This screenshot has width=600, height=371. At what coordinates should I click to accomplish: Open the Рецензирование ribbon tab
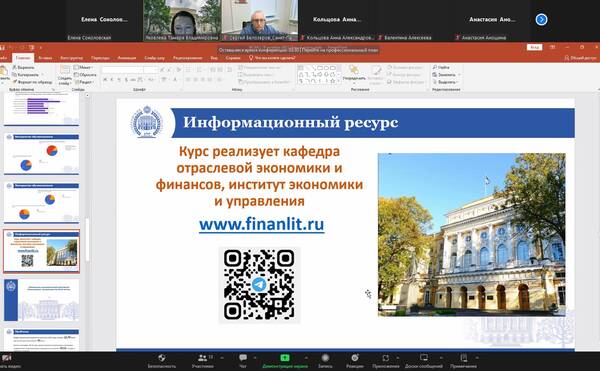click(x=188, y=58)
